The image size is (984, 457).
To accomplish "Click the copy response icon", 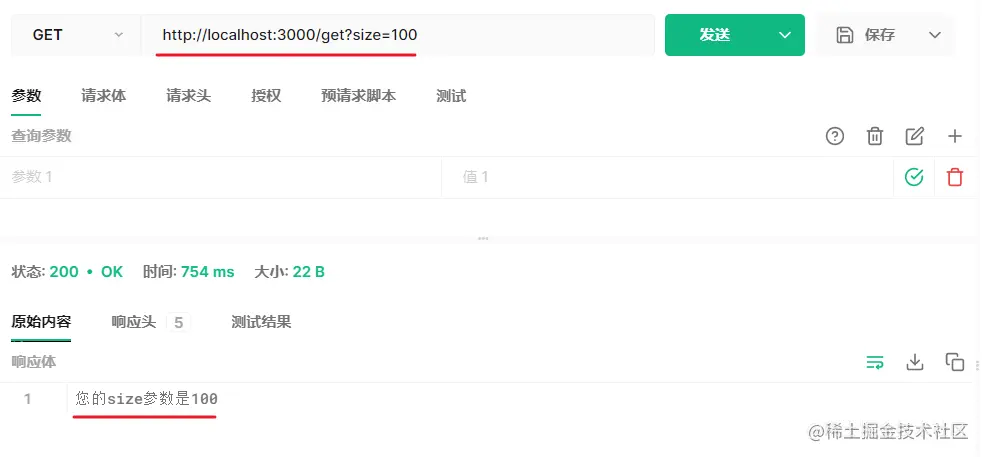I will 955,362.
